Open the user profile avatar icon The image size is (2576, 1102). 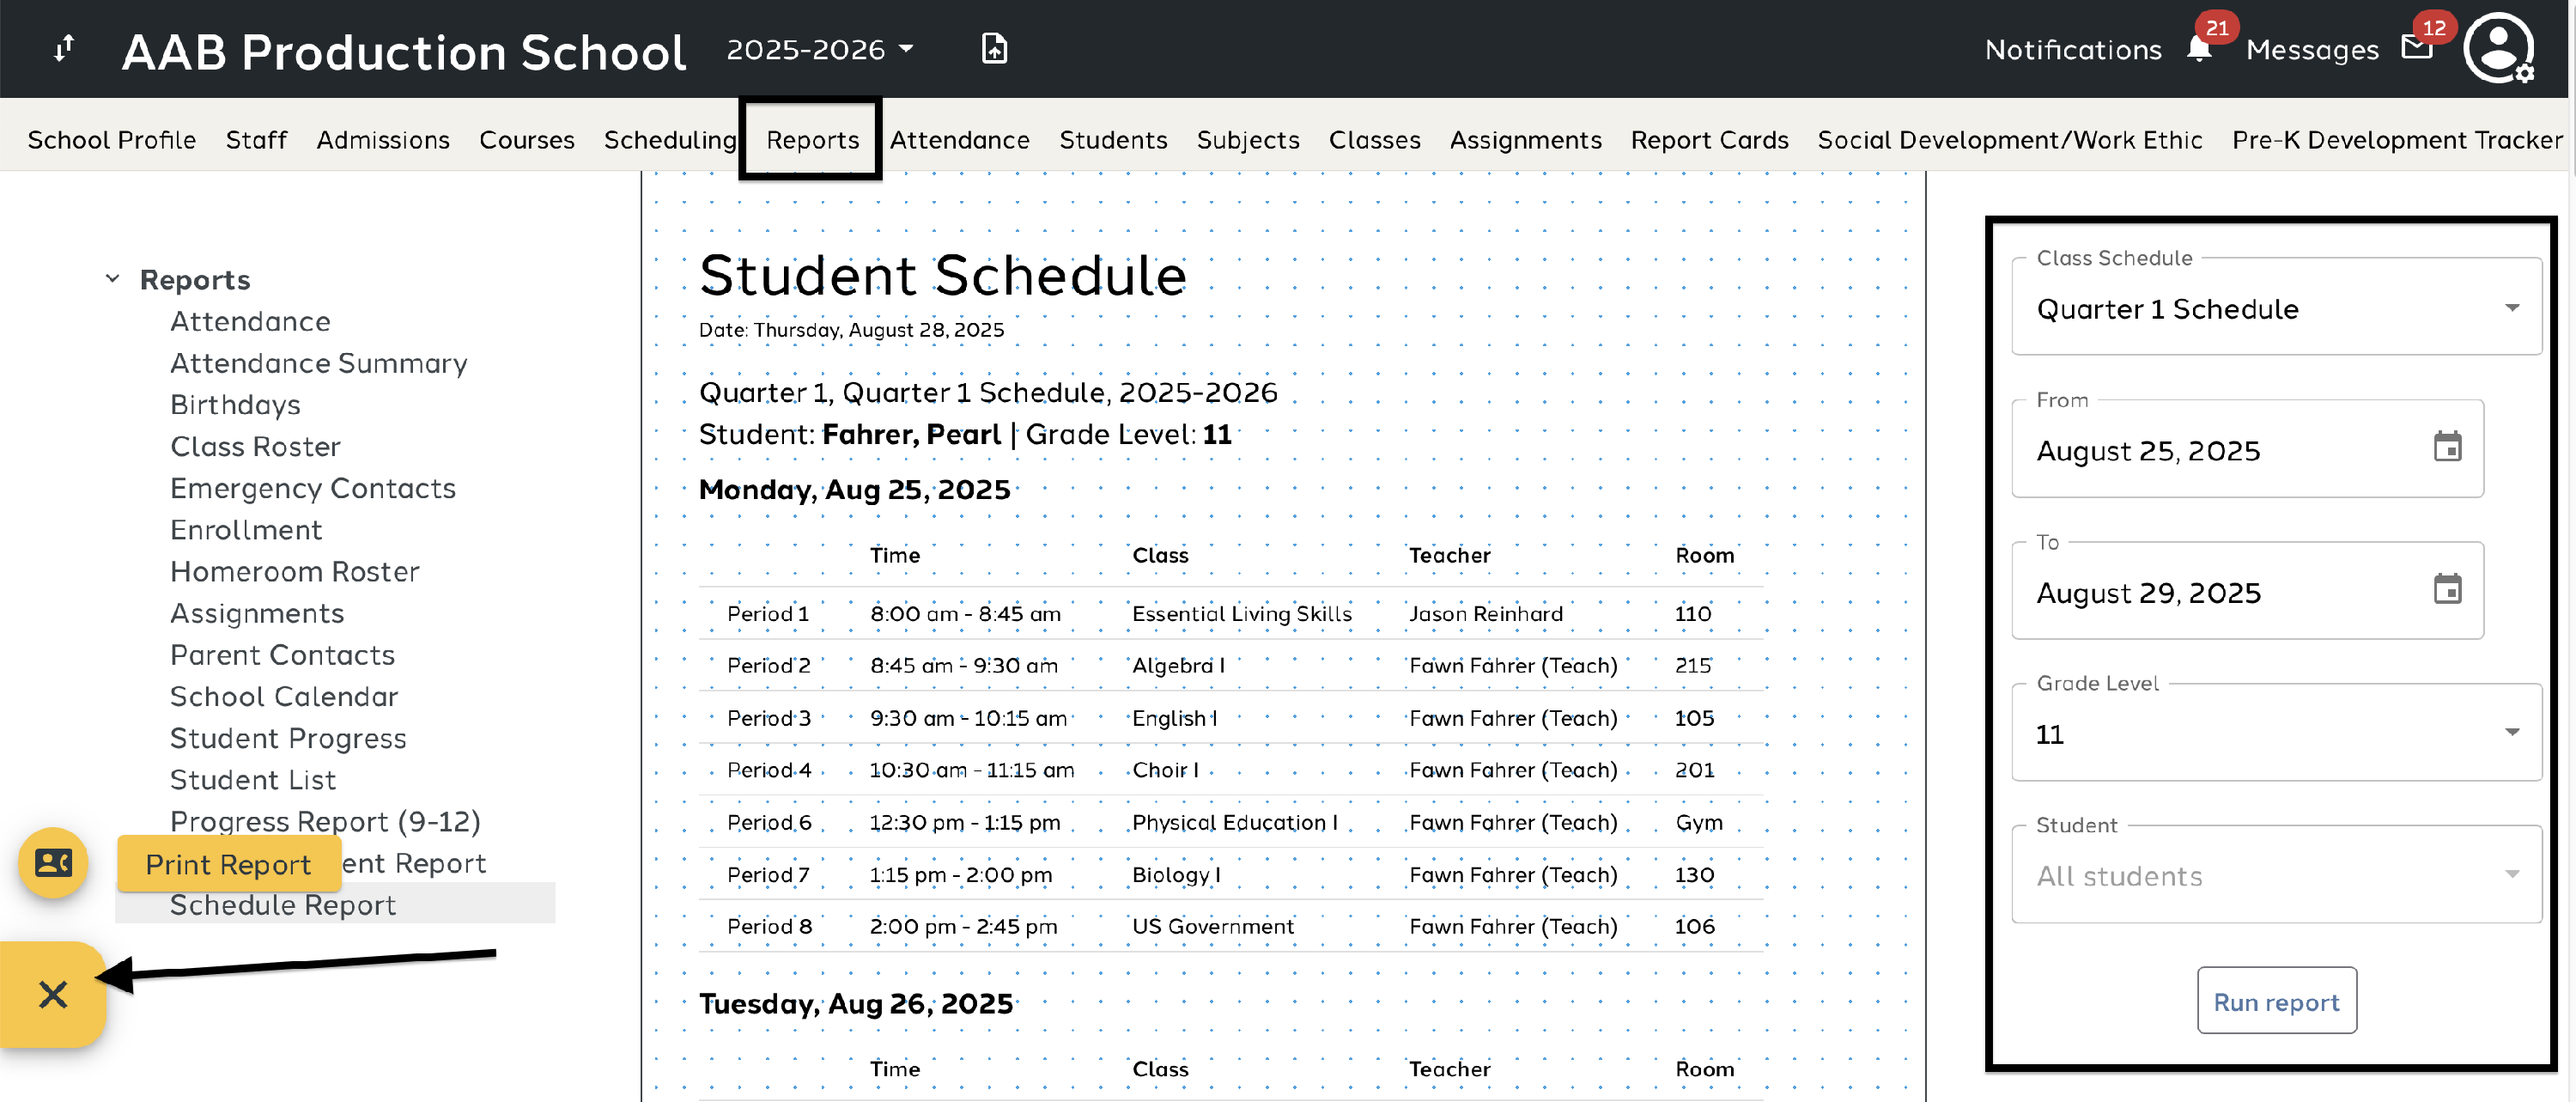[x=2498, y=48]
